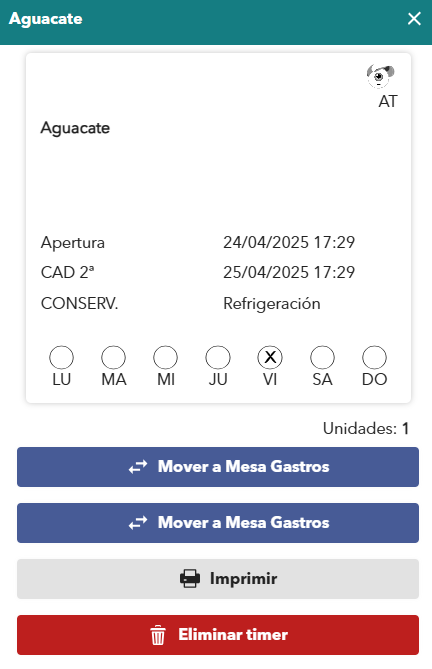This screenshot has width=432, height=669.
Task: Close the Aguacate dialog with the X
Action: pyautogui.click(x=414, y=19)
